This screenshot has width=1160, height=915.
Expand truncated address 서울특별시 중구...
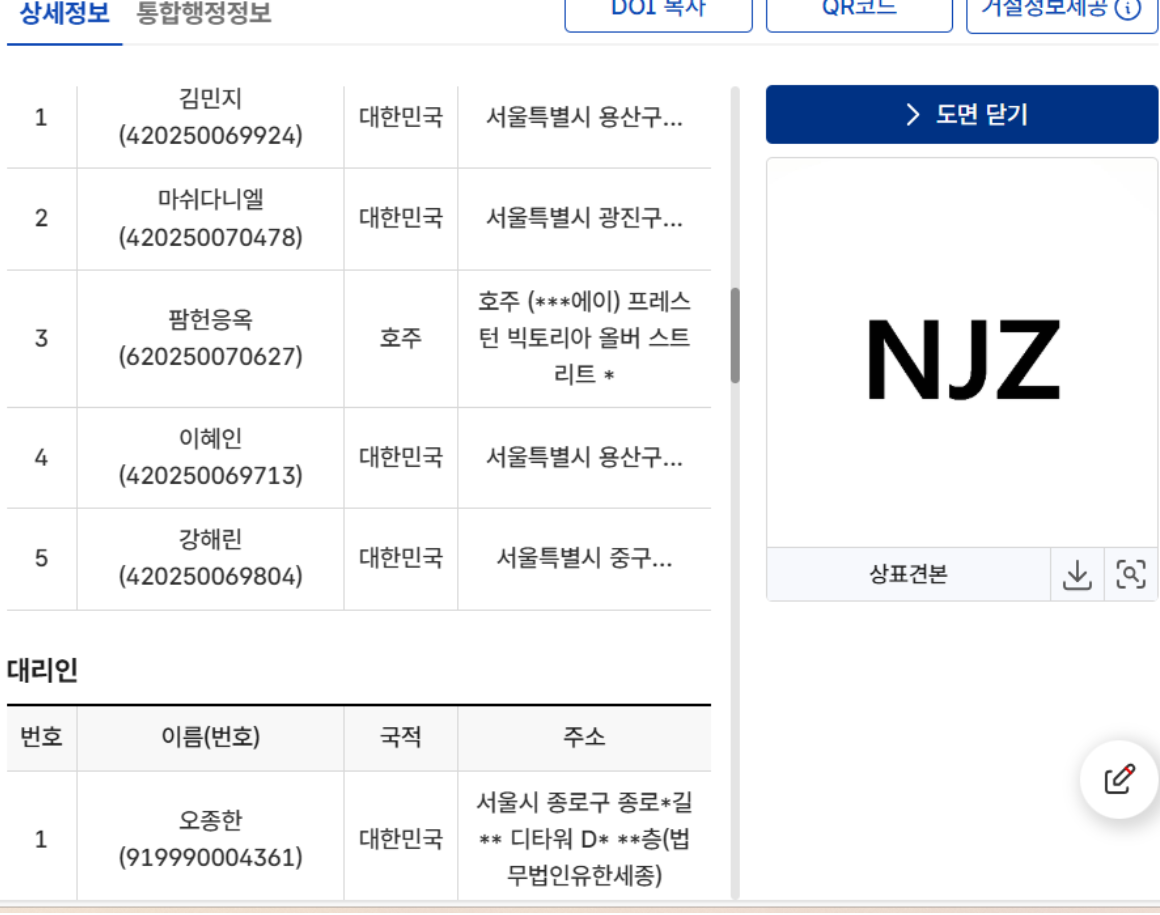[584, 558]
